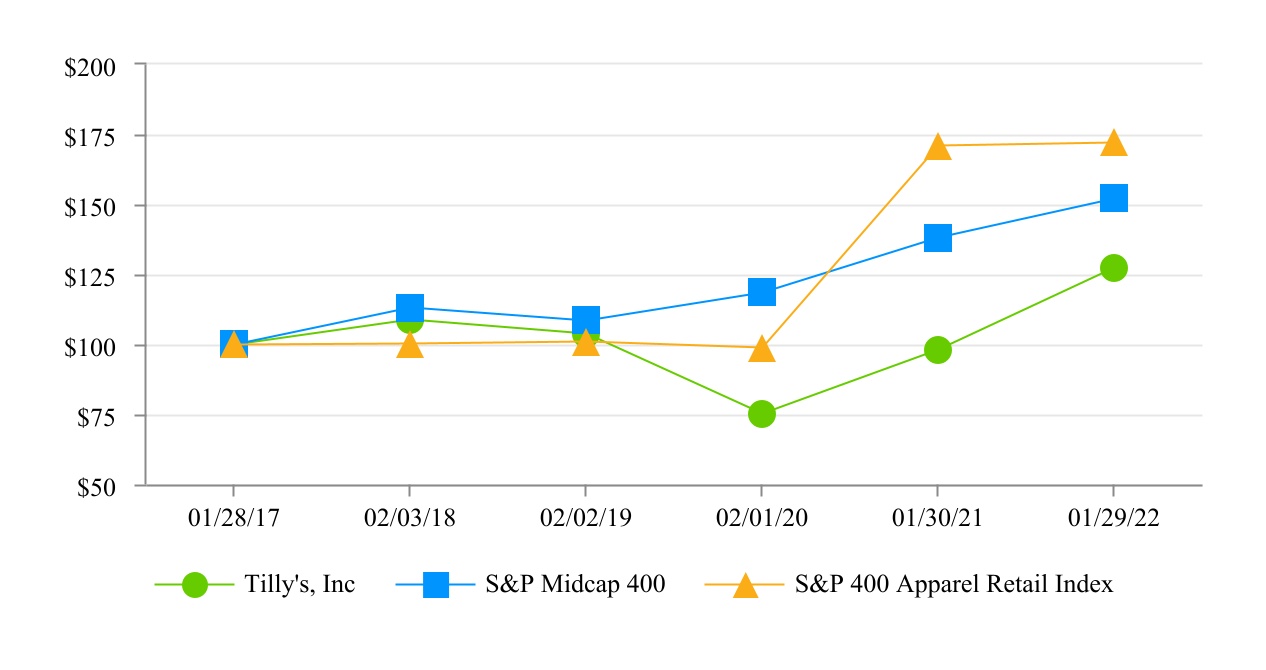Click blue square marker at 01/29/22
The image size is (1266, 670).
(x=1113, y=198)
